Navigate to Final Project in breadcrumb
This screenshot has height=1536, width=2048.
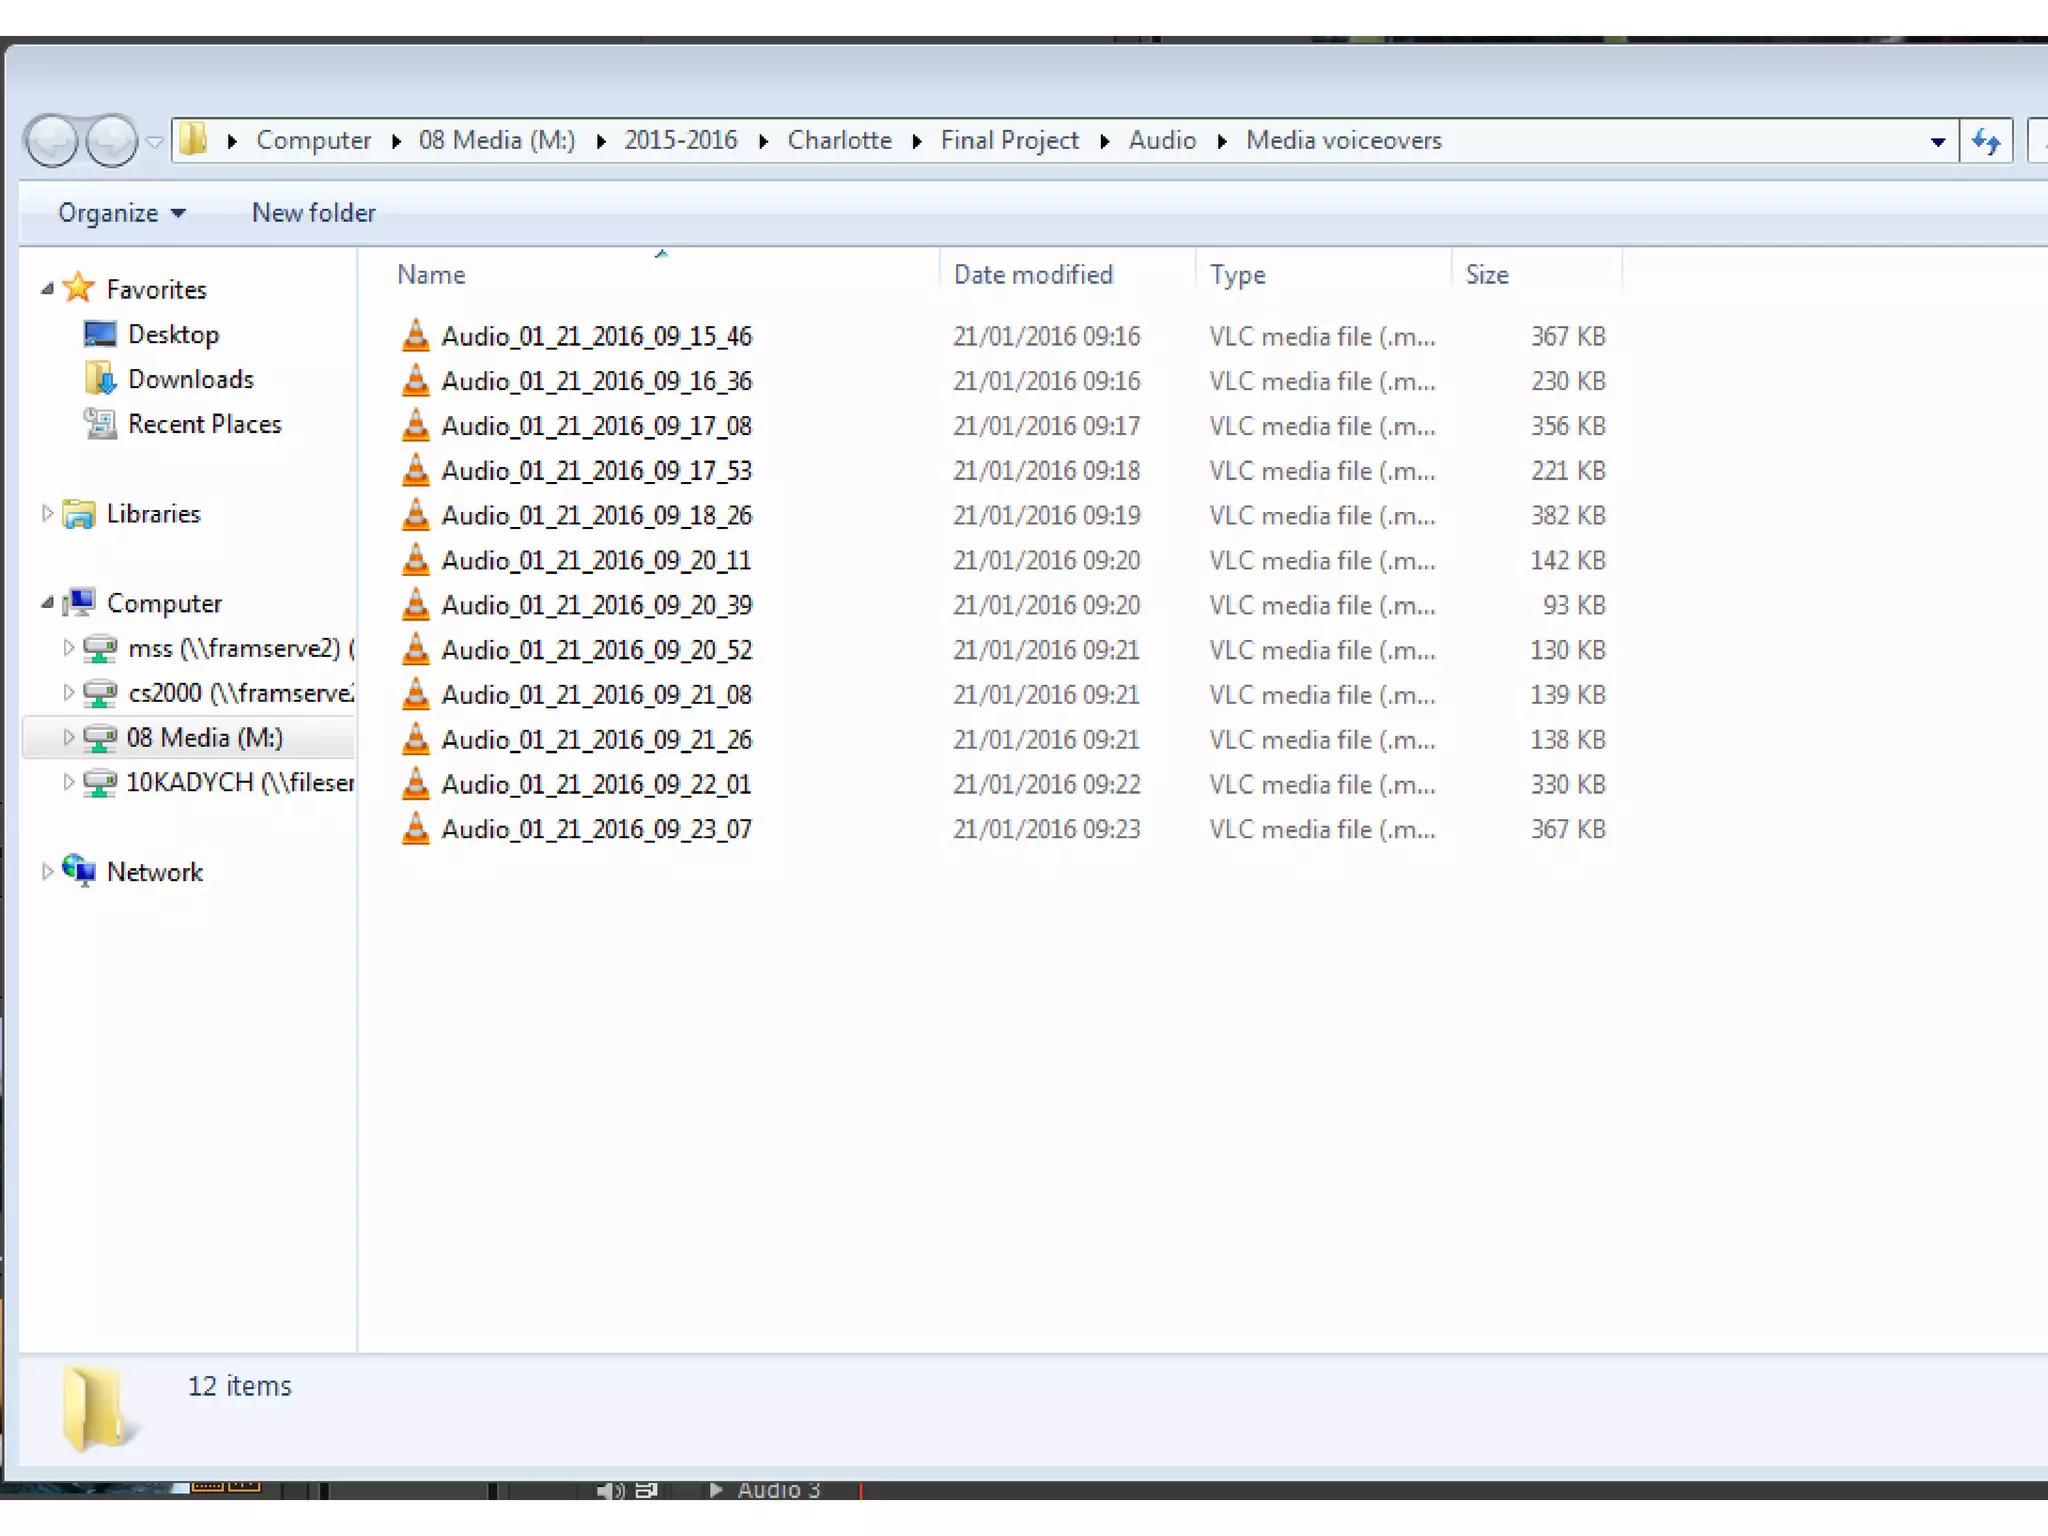[x=1009, y=140]
